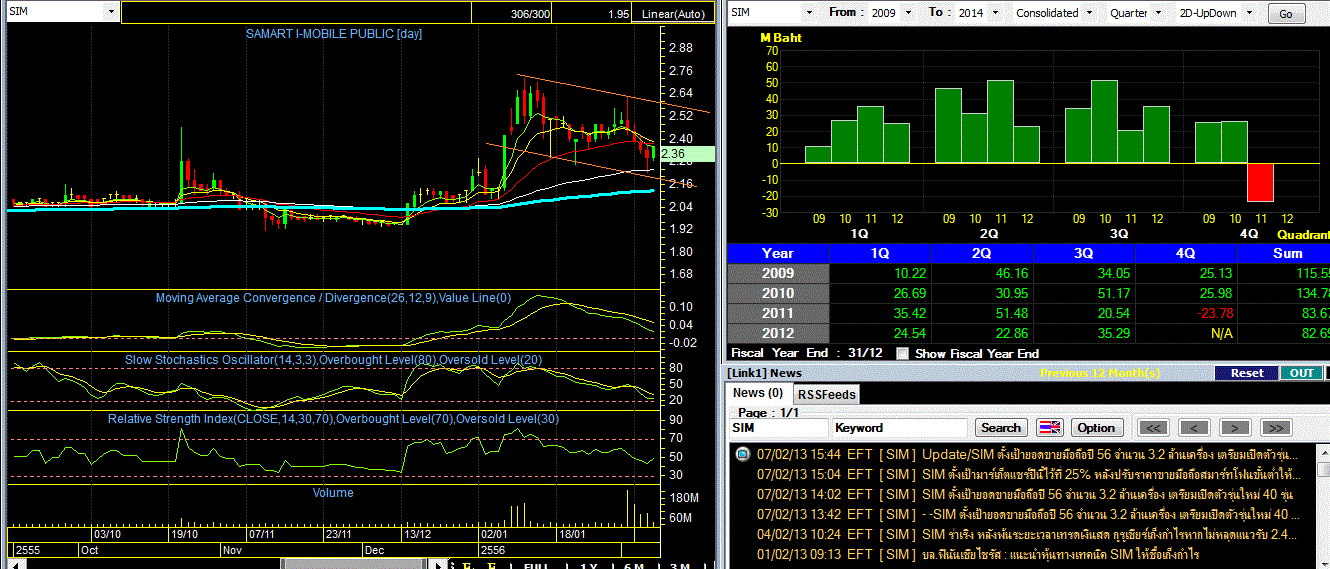Click the Relative Strength Index title
Screen dimensions: 1330x569
point(333,419)
